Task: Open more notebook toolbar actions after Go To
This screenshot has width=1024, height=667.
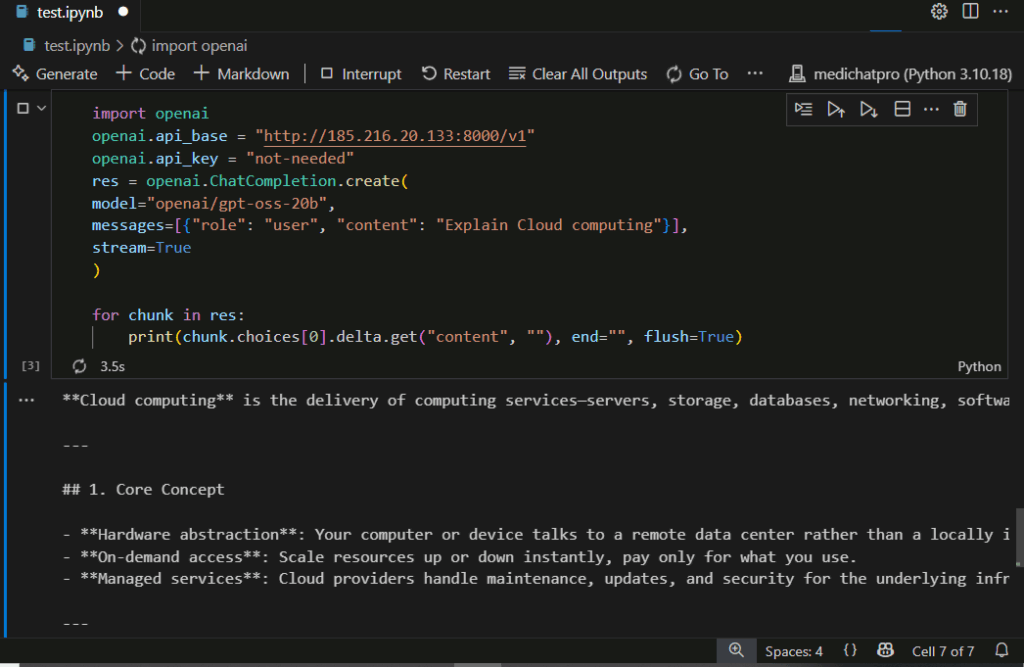Action: [755, 74]
